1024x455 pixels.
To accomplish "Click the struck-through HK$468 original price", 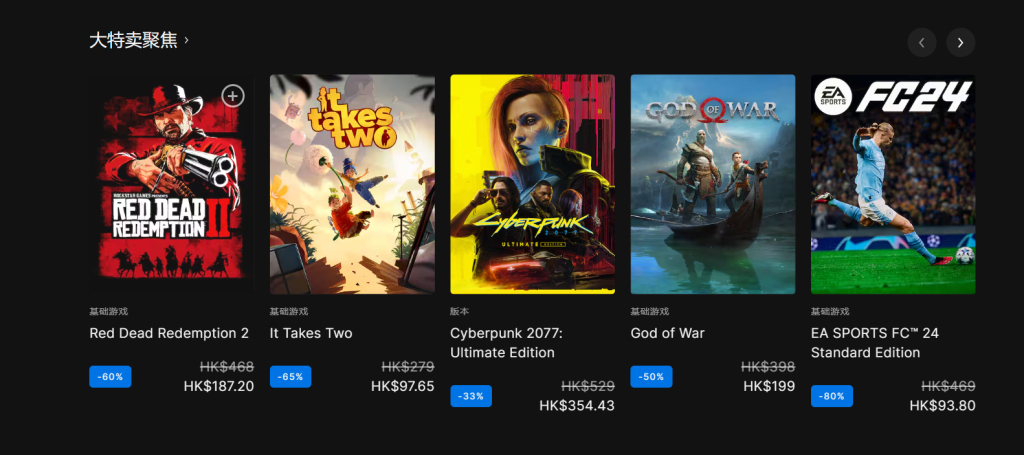I will point(227,367).
